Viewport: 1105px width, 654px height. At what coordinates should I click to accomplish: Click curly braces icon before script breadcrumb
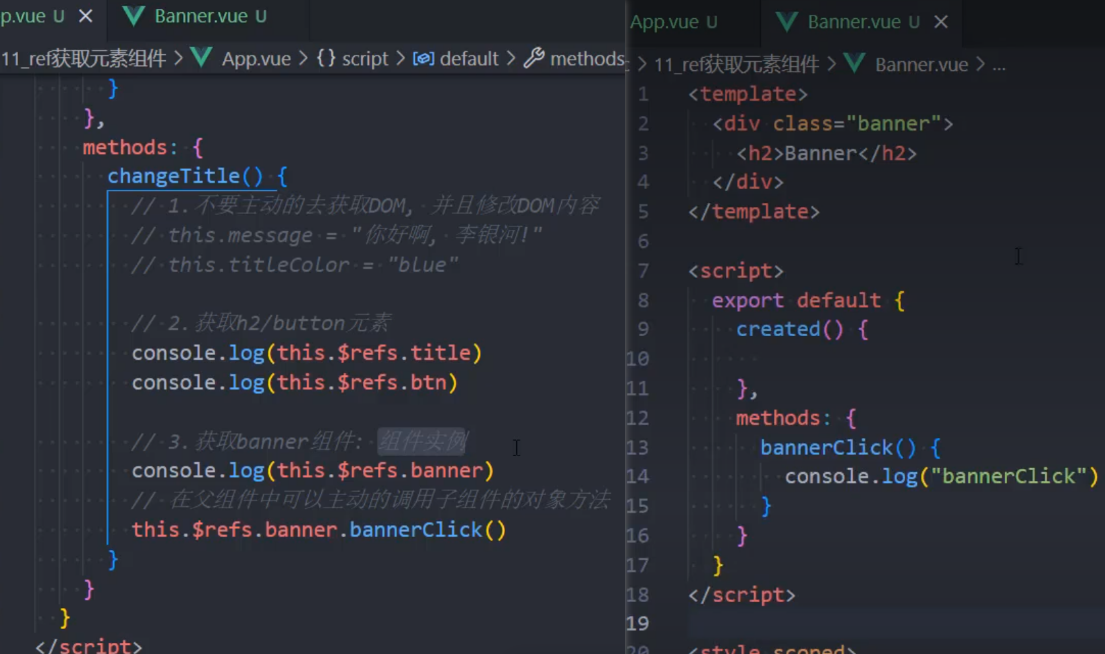click(326, 58)
